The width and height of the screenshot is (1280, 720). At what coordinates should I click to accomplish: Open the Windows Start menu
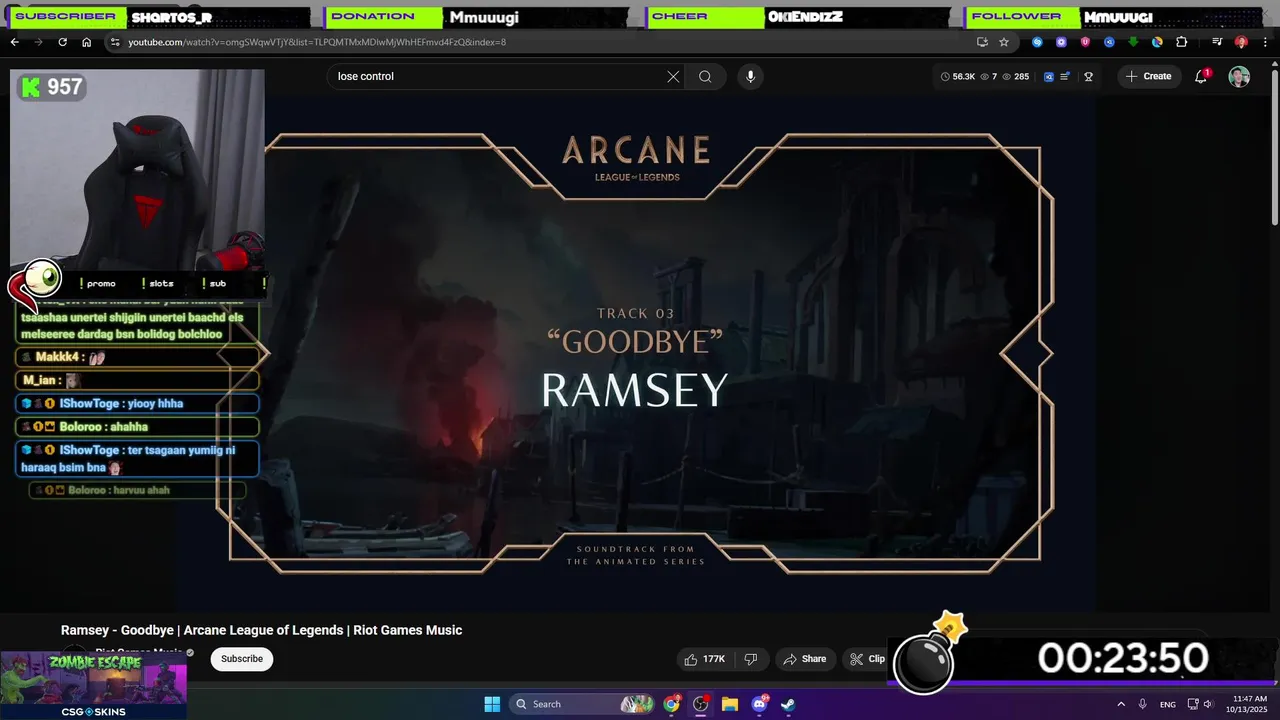click(x=492, y=704)
